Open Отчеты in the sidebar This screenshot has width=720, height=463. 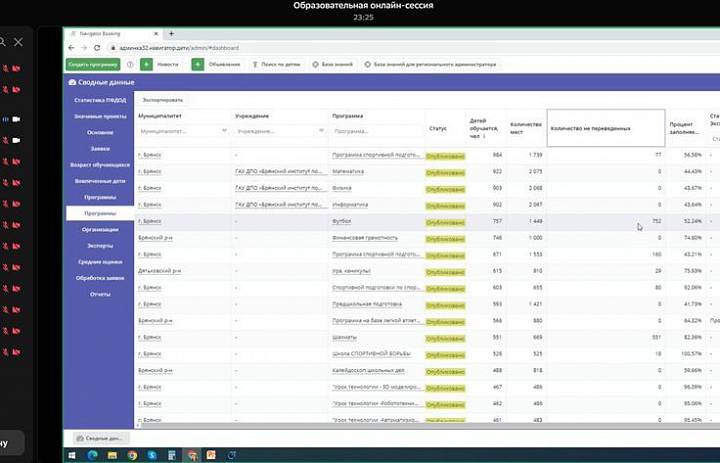click(x=100, y=294)
